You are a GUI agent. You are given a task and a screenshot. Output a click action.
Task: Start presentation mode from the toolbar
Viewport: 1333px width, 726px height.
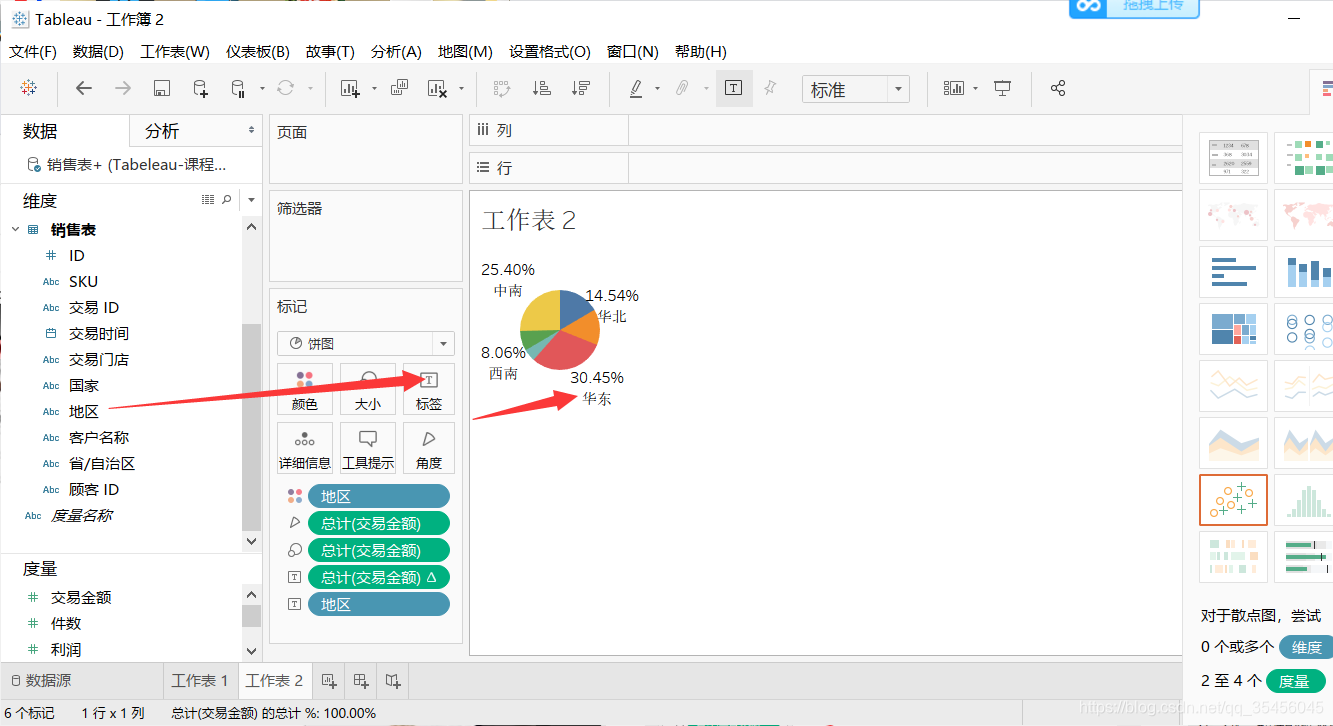click(1003, 88)
